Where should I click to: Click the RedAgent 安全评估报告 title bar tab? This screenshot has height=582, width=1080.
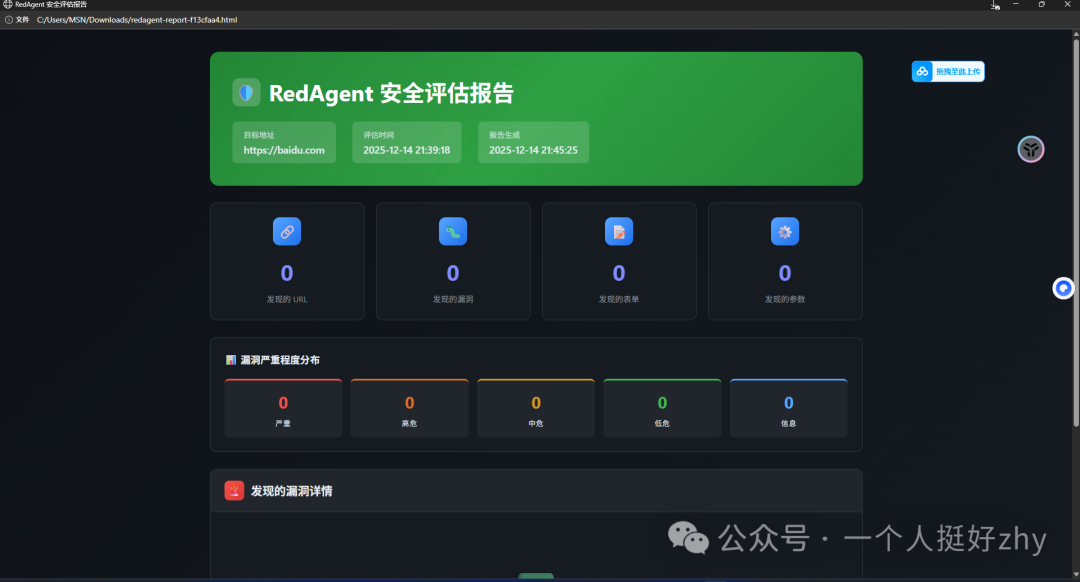[48, 4]
